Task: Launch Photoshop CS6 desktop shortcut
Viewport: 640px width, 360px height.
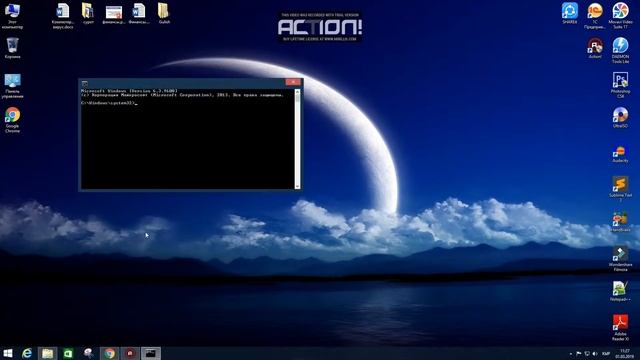Action: 620,85
